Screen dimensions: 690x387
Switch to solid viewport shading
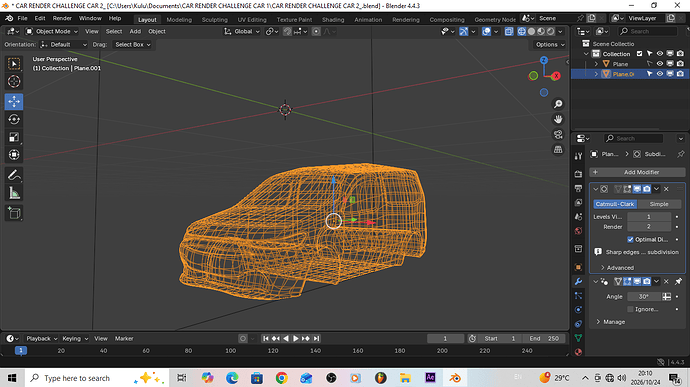[x=531, y=31]
